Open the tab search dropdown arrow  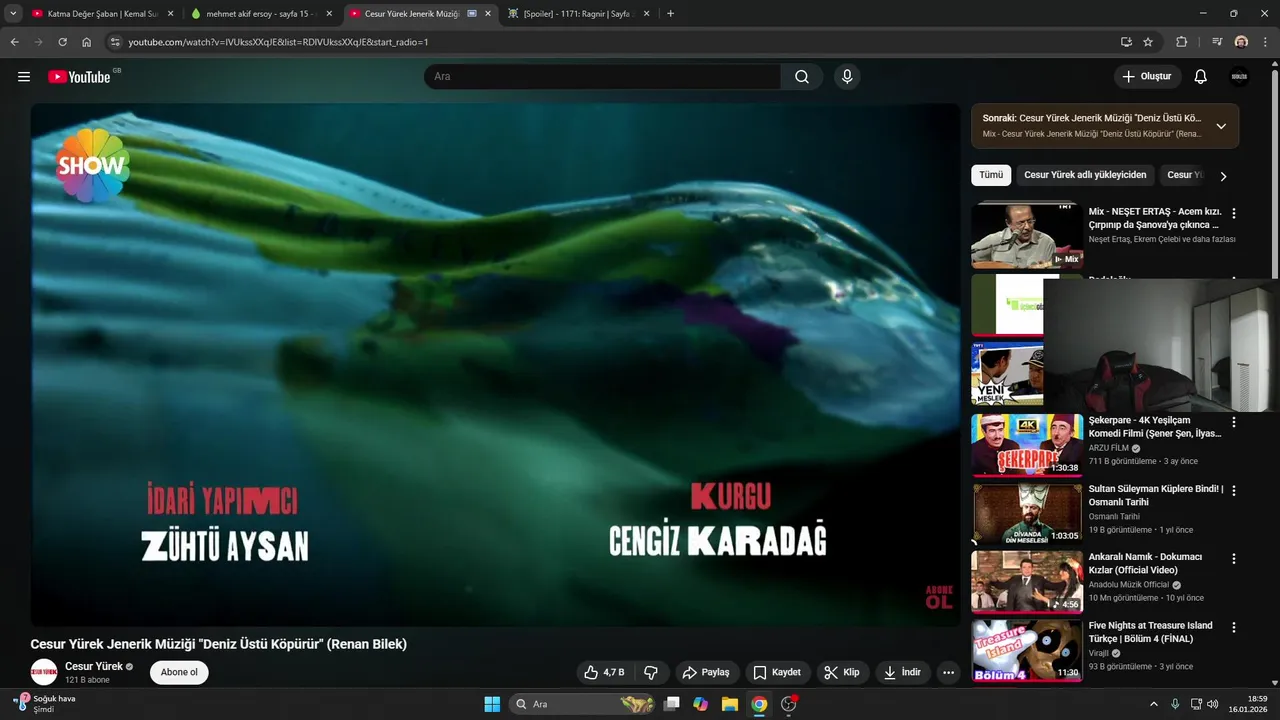(x=13, y=14)
